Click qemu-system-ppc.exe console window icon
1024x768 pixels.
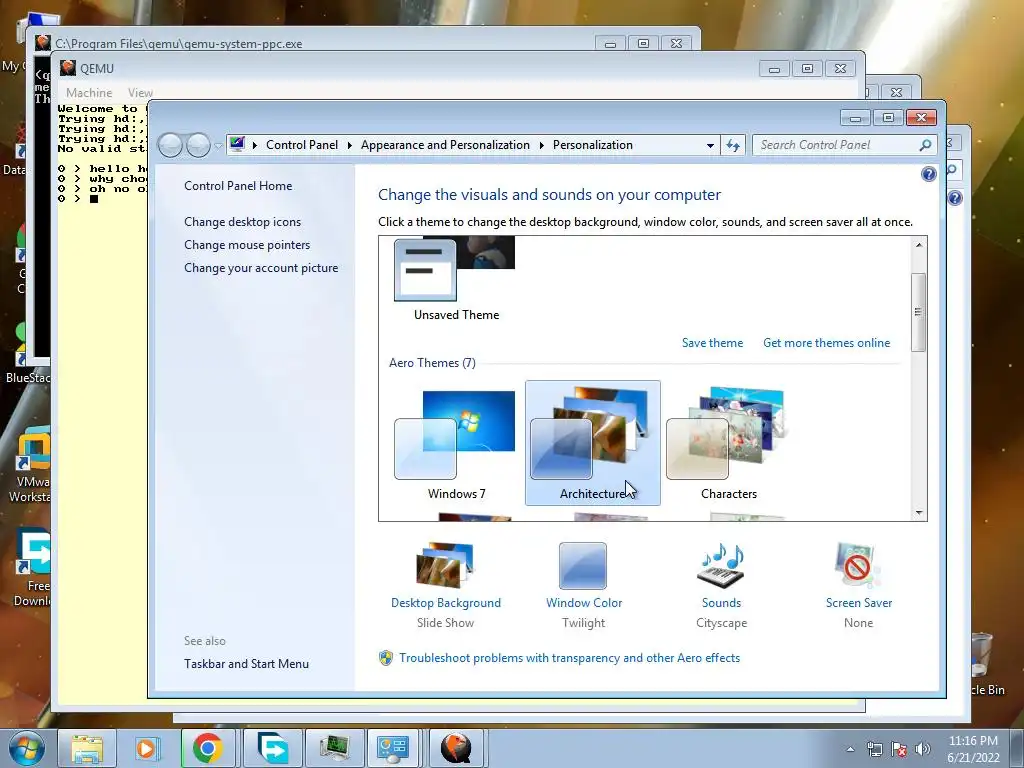point(43,43)
